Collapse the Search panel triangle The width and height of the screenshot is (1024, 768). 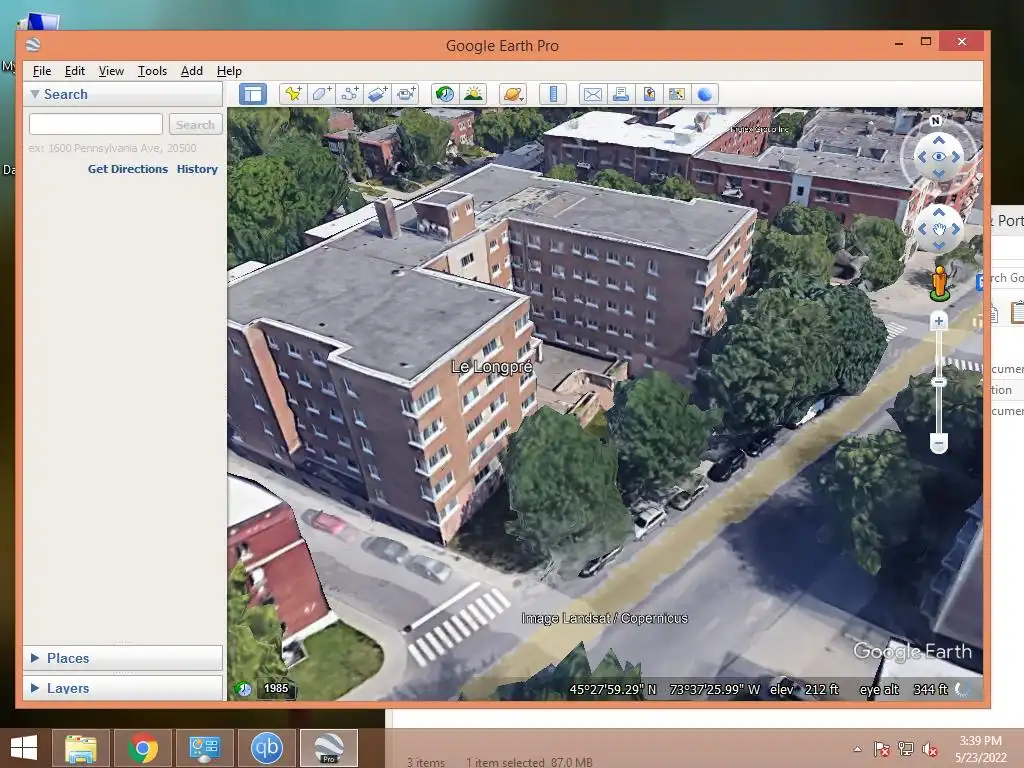[35, 94]
